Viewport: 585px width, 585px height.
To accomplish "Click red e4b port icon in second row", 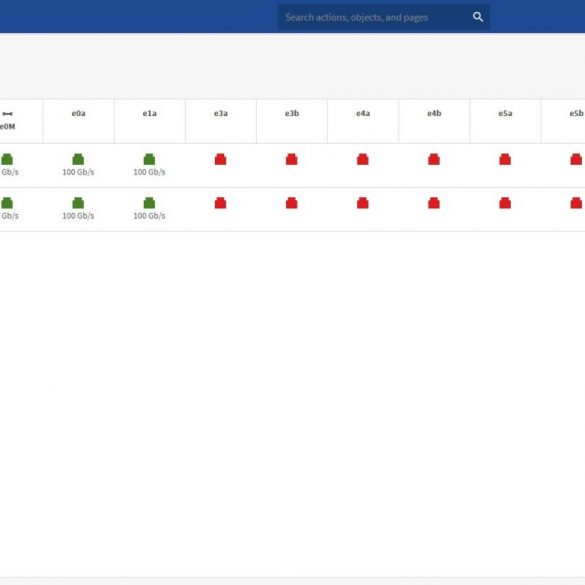I will (434, 203).
